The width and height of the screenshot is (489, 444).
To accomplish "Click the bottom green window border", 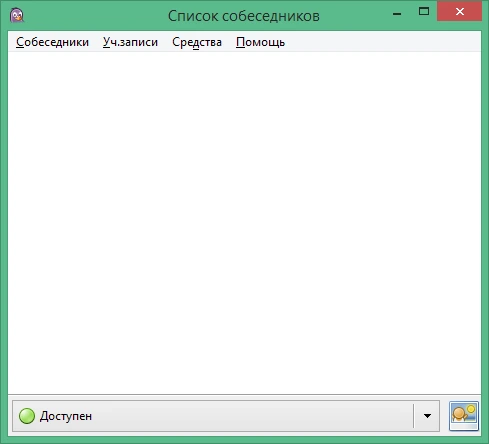I will [x=244, y=440].
